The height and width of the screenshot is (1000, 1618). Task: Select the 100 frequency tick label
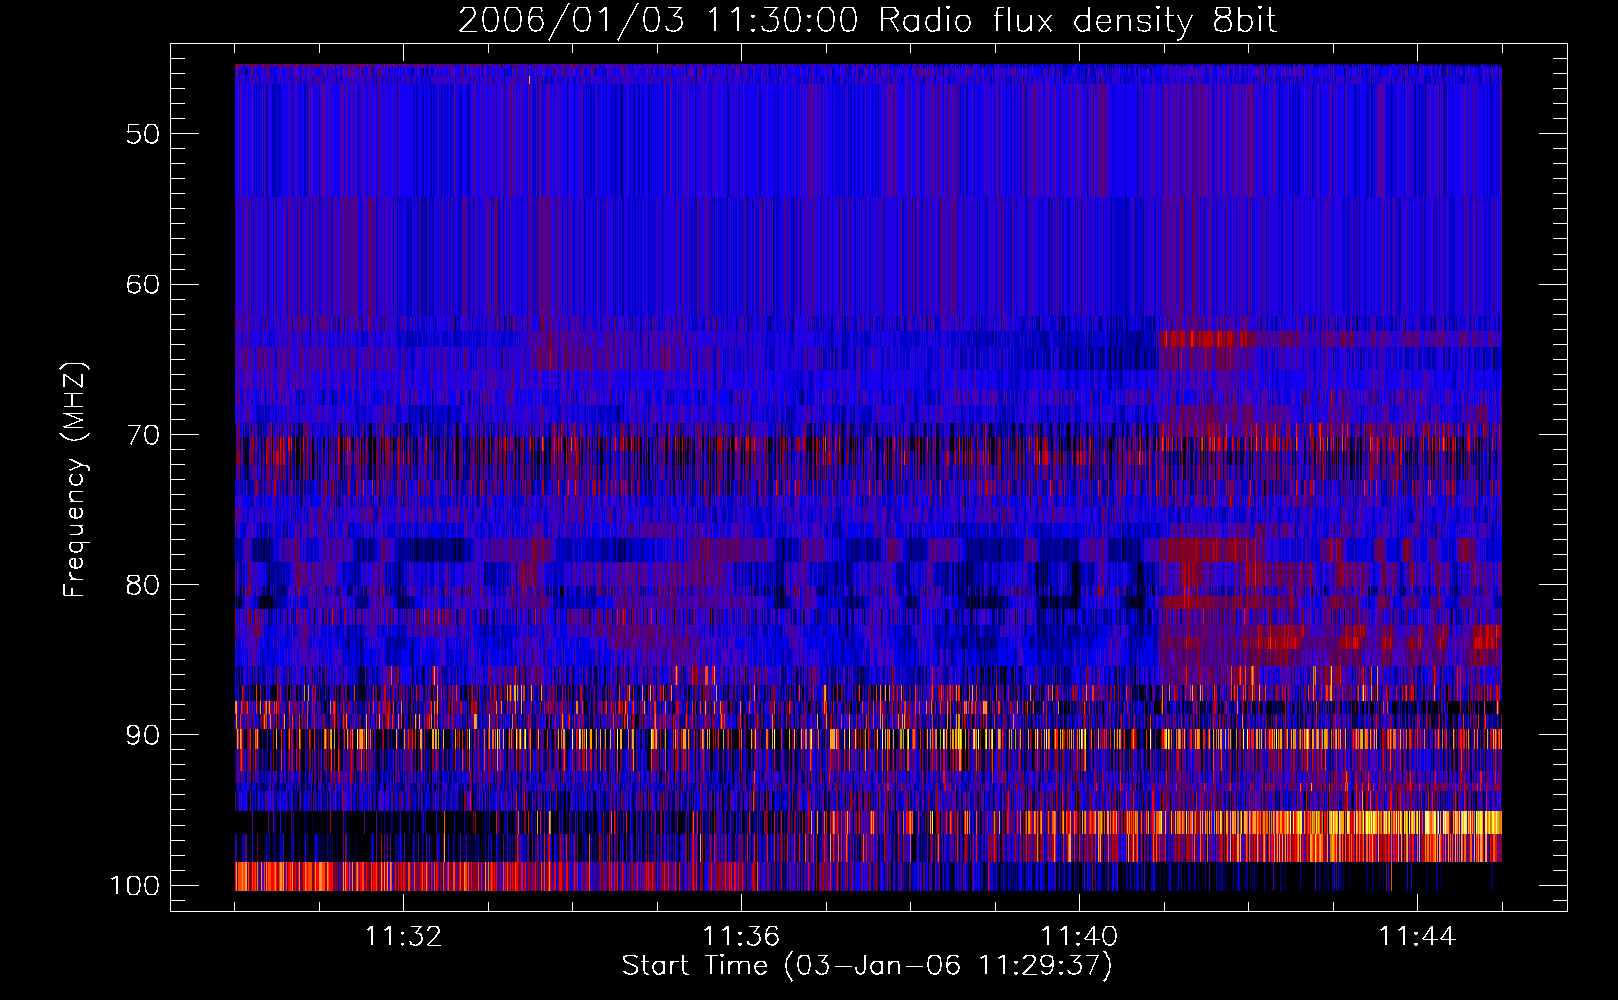[x=135, y=886]
